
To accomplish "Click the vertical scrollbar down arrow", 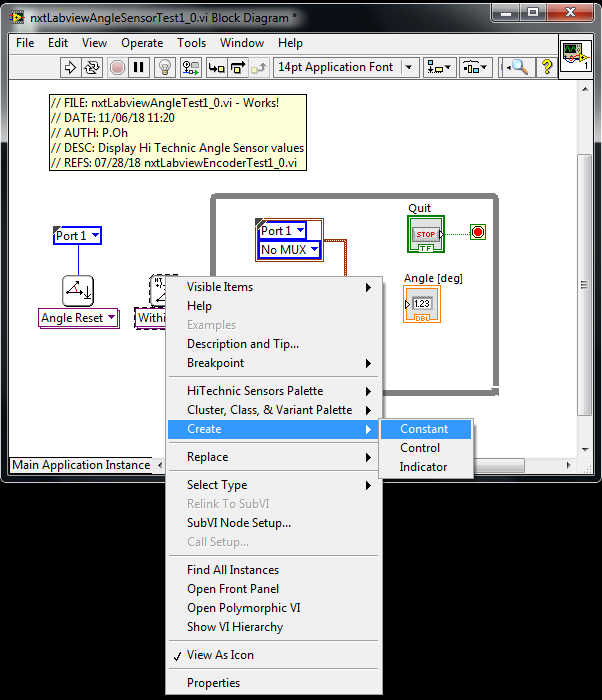I will (585, 450).
